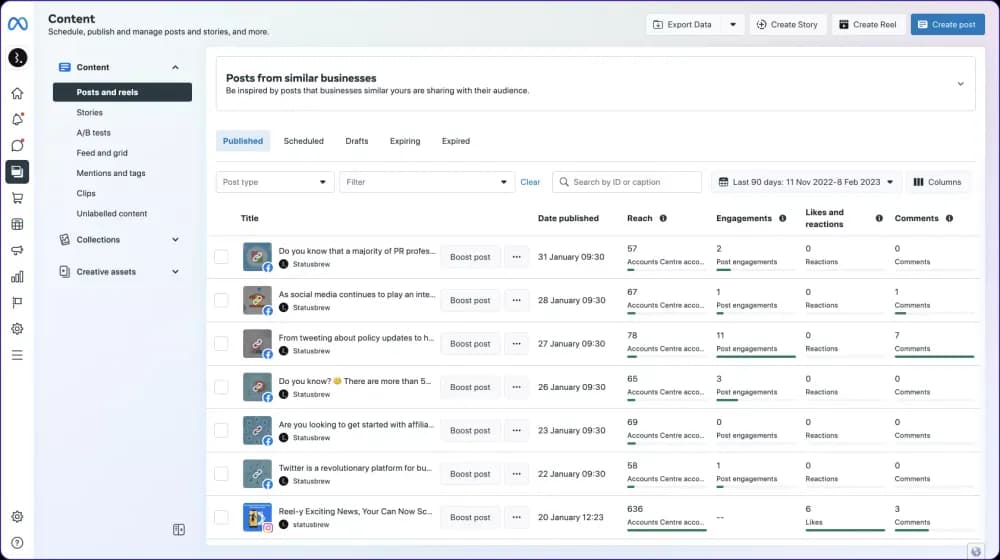The width and height of the screenshot is (1000, 560).
Task: Select checkbox for 'Do you know that a majority' post
Action: [x=221, y=257]
